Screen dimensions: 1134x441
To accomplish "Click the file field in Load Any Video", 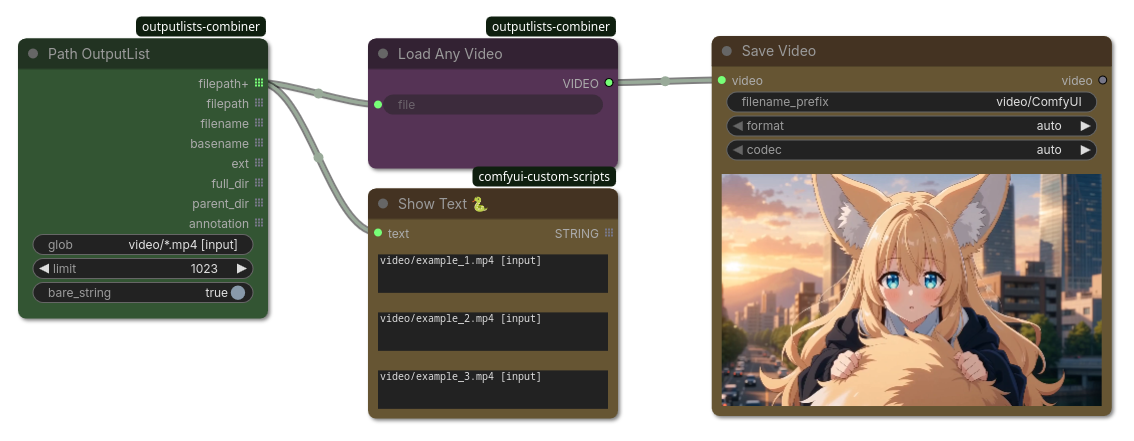I will click(493, 105).
